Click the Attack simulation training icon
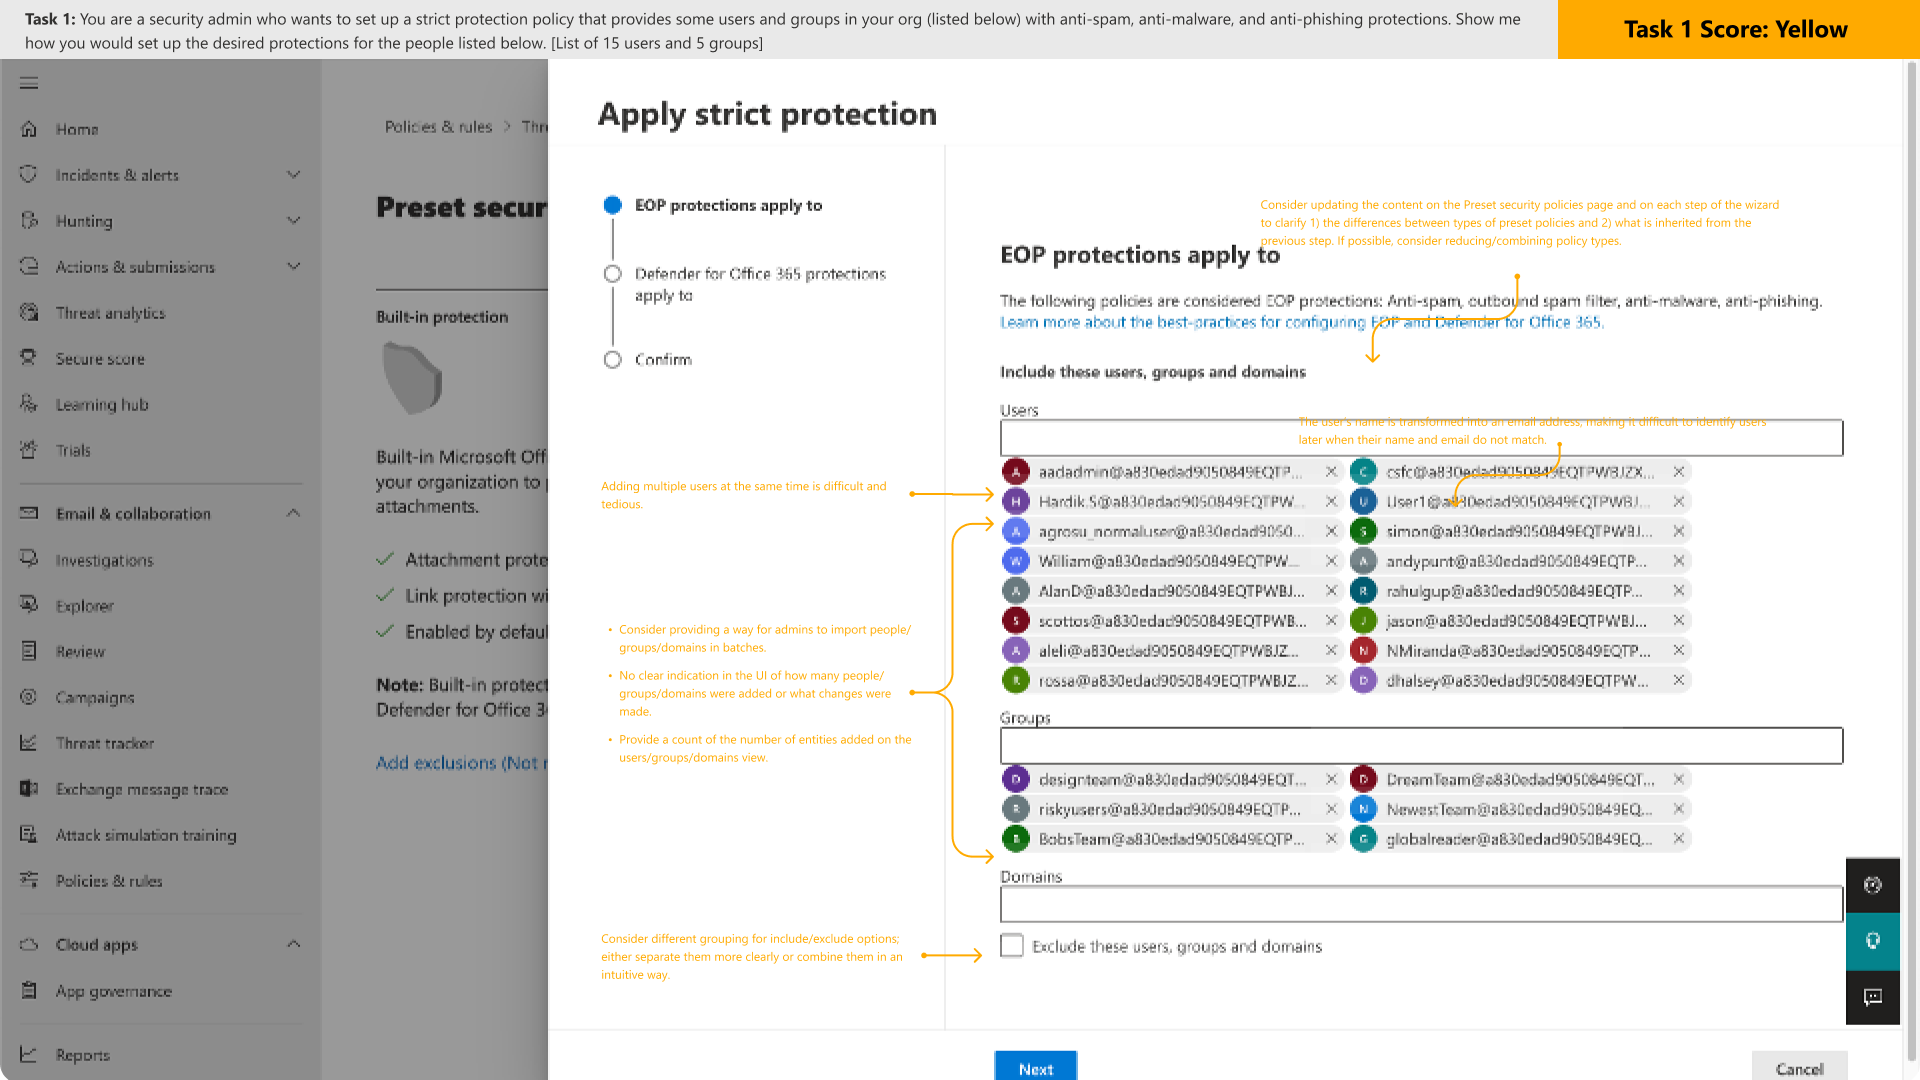1920x1080 pixels. [x=29, y=834]
